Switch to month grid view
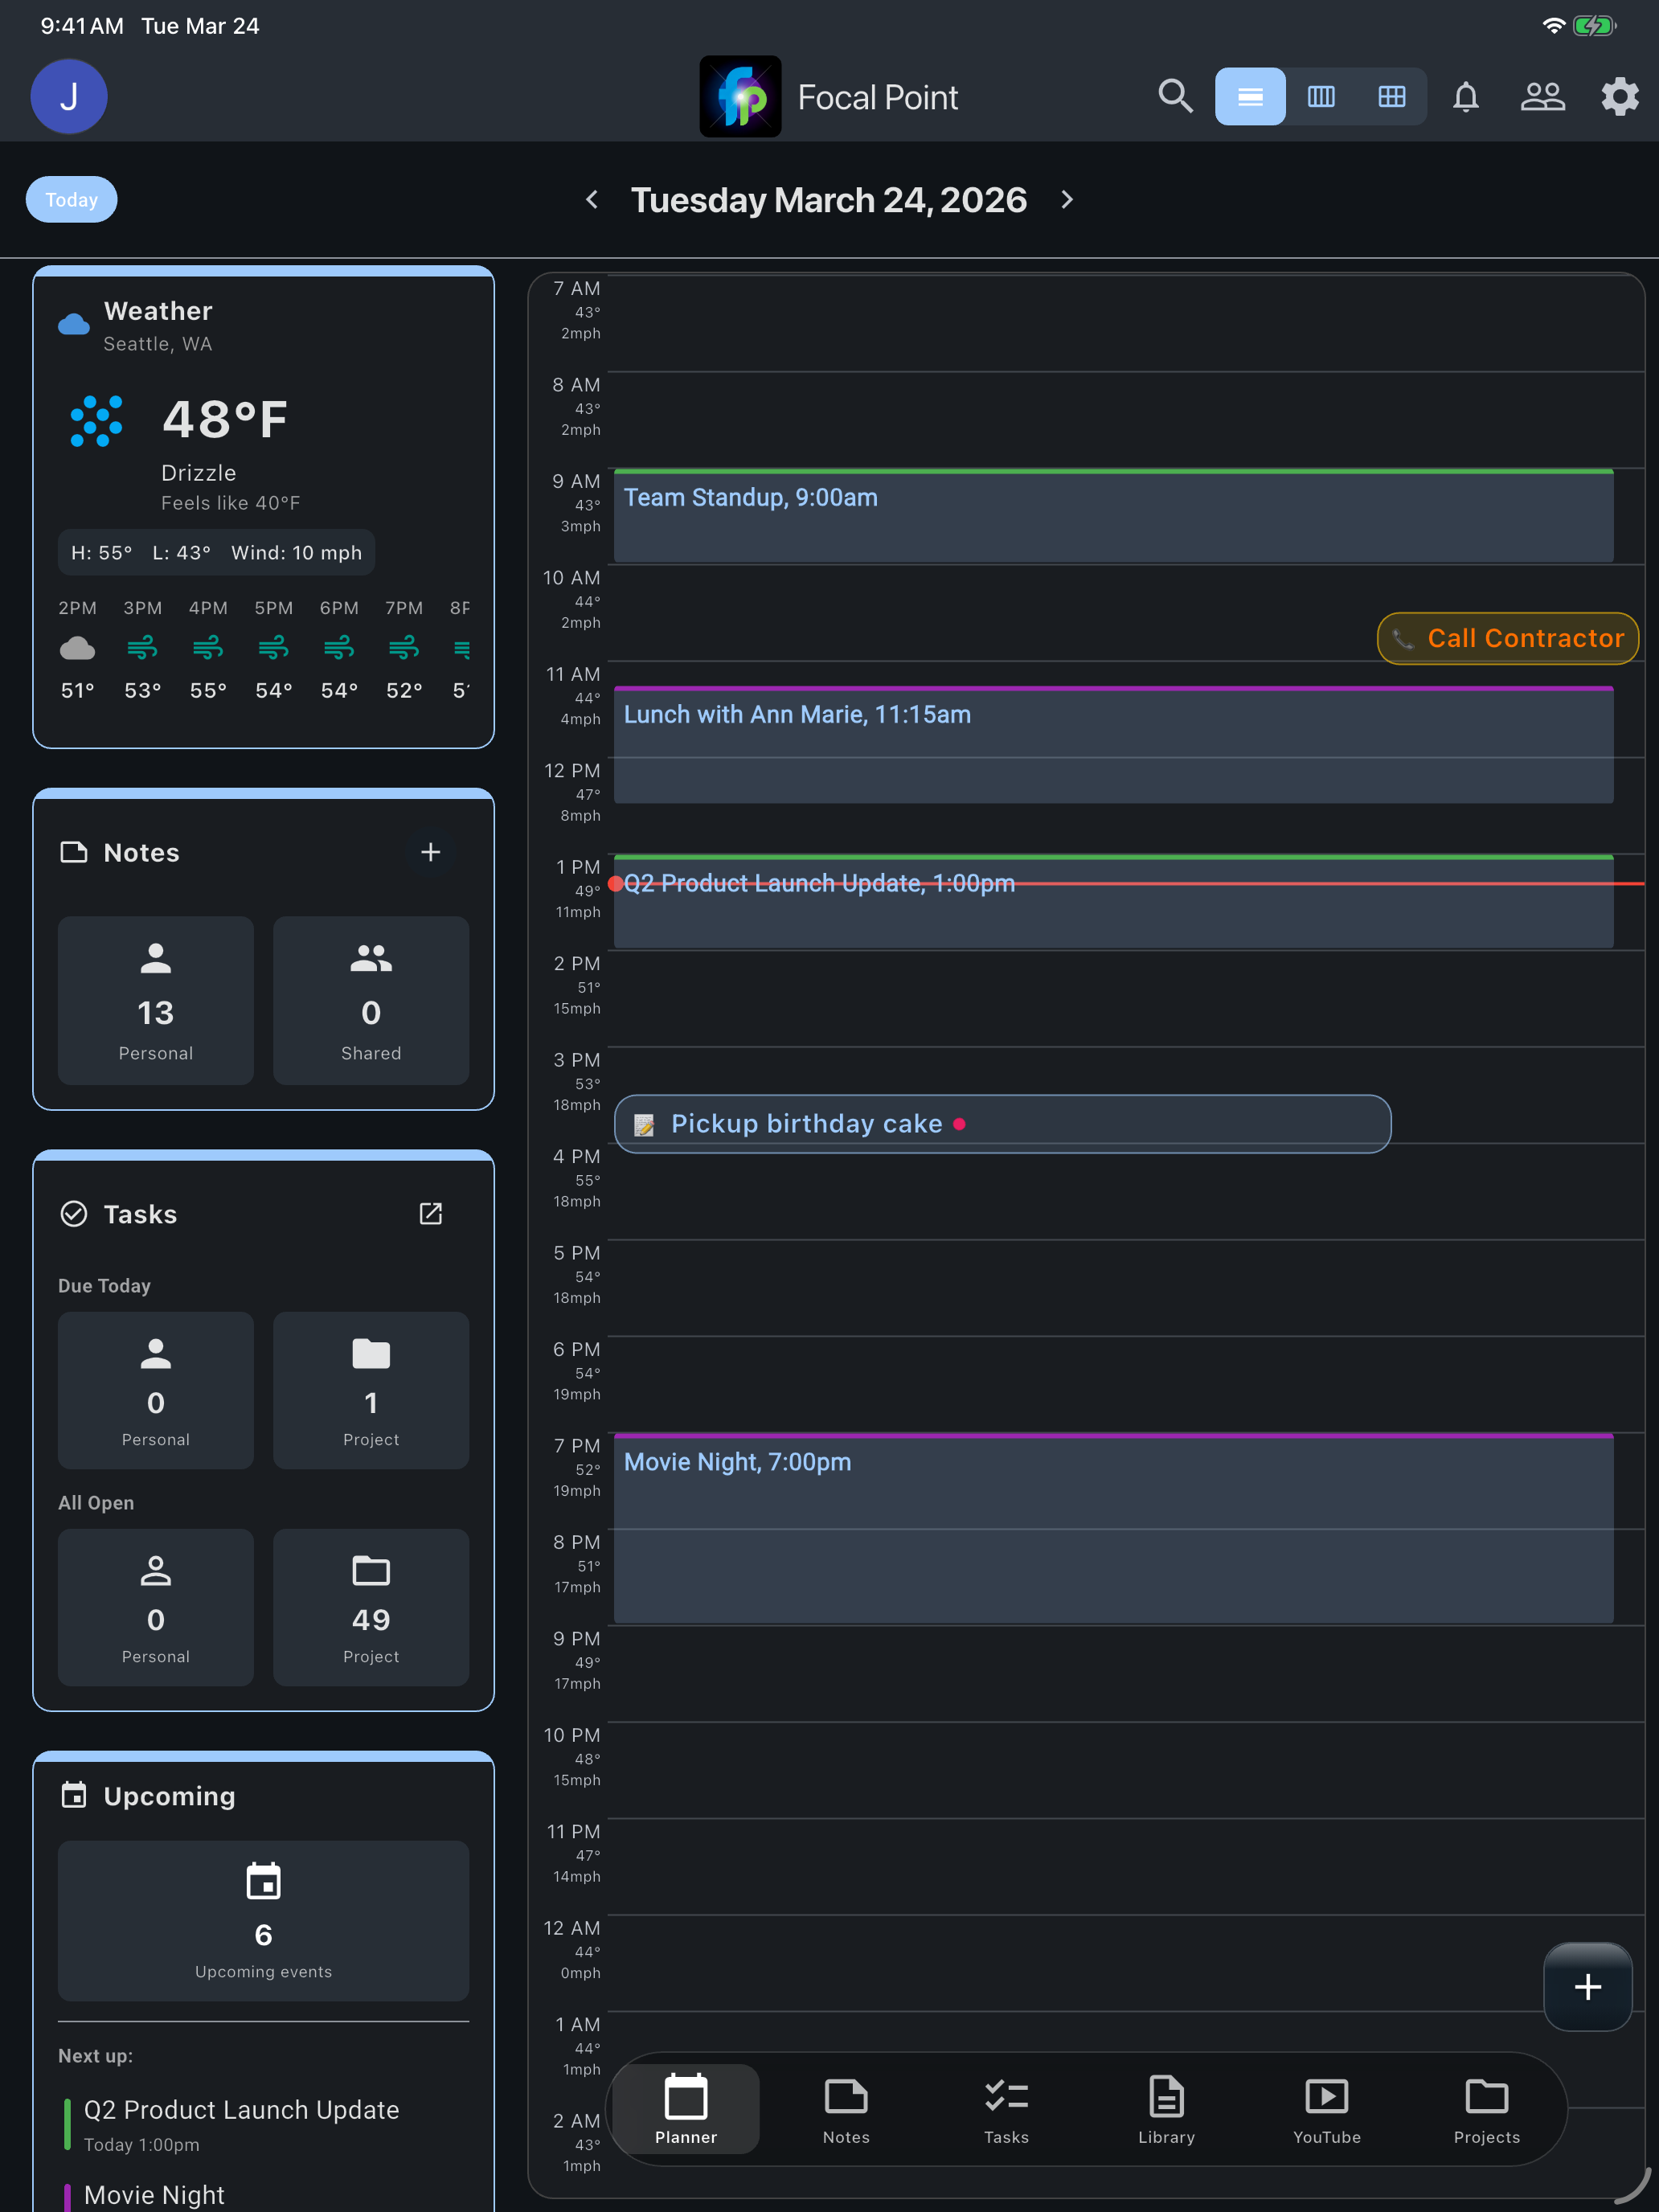The width and height of the screenshot is (1659, 2212). coord(1391,96)
